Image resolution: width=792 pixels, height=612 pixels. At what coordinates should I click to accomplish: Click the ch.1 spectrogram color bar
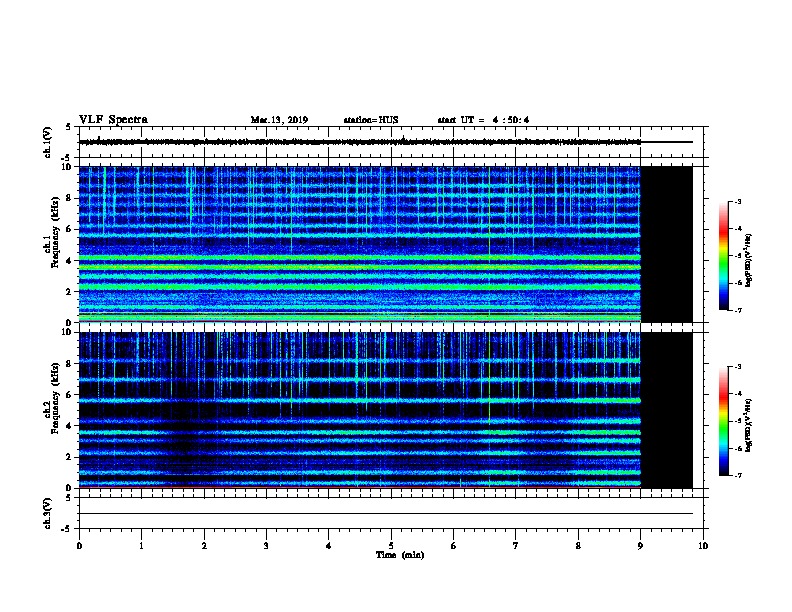point(723,256)
